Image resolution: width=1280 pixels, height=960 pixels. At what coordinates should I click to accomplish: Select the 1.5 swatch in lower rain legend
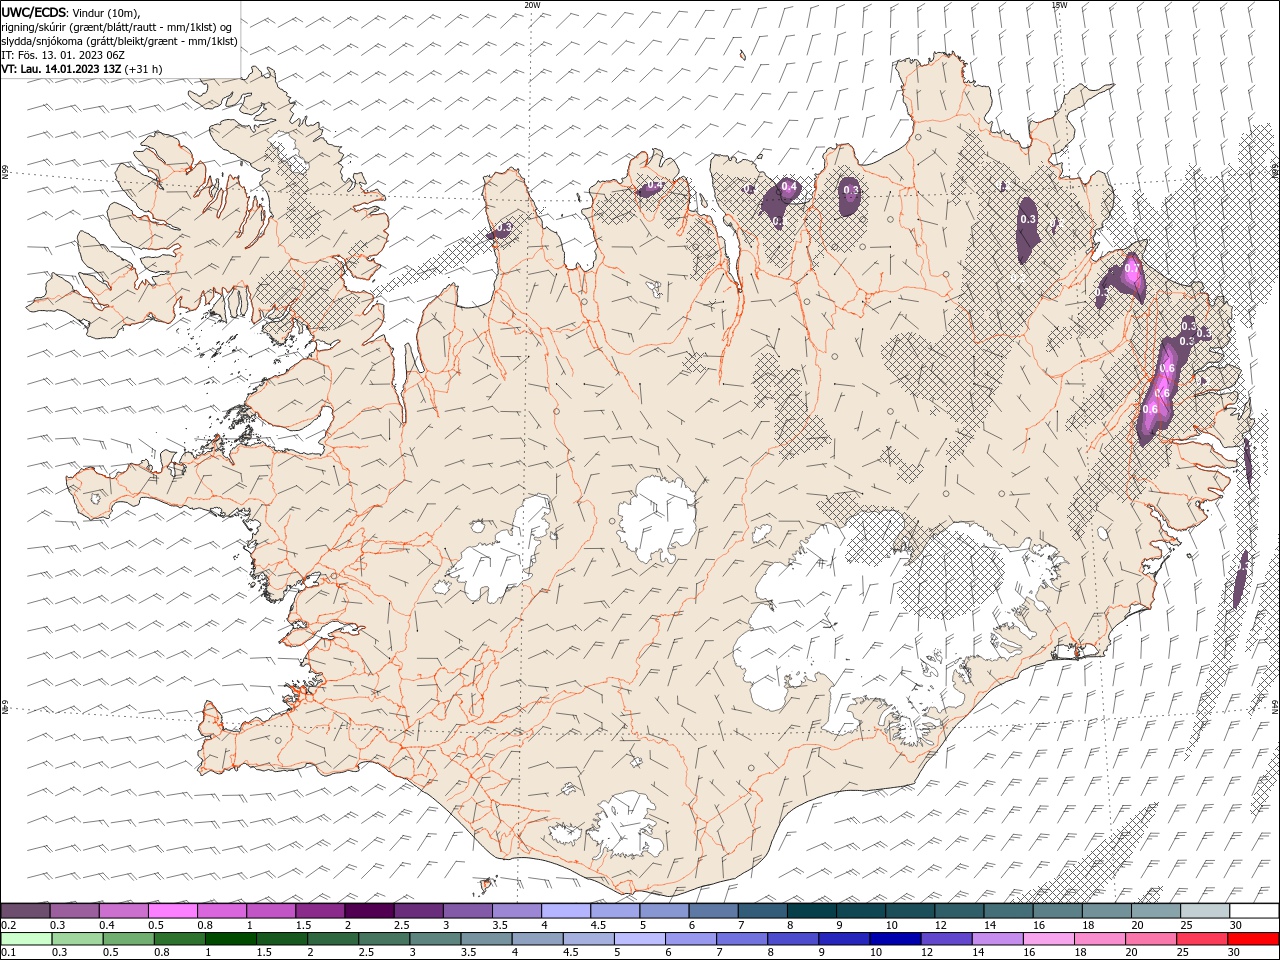(281, 938)
